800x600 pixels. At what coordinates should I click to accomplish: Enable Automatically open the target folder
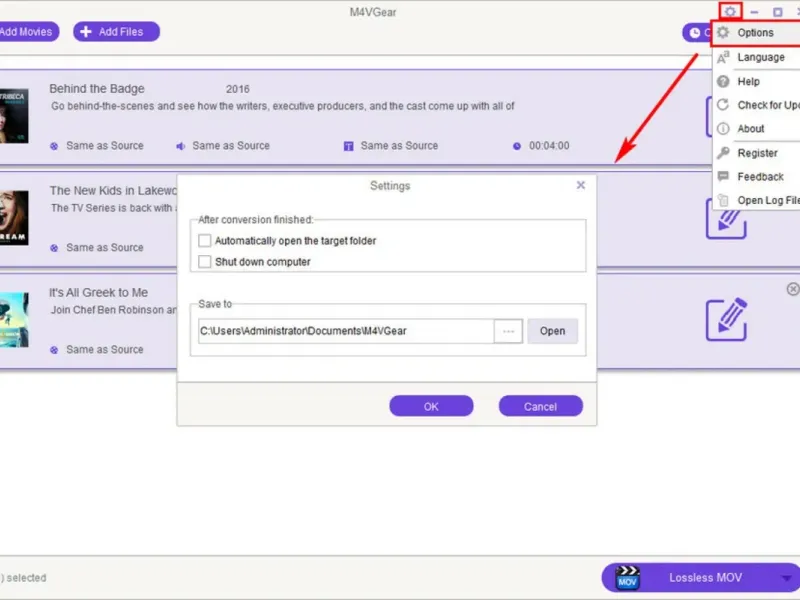coord(205,240)
